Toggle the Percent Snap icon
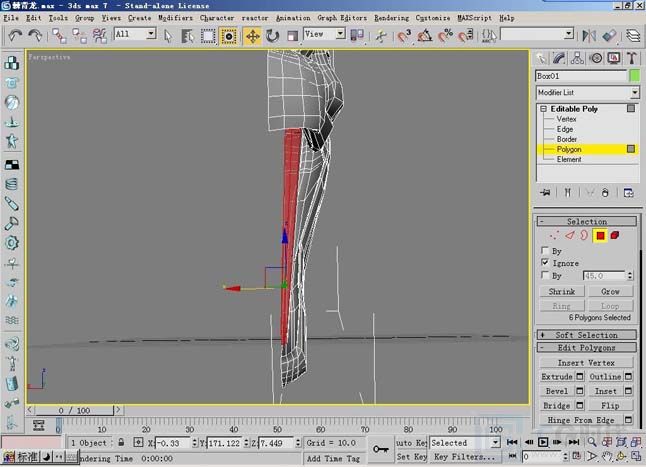The image size is (646, 467). pos(445,36)
